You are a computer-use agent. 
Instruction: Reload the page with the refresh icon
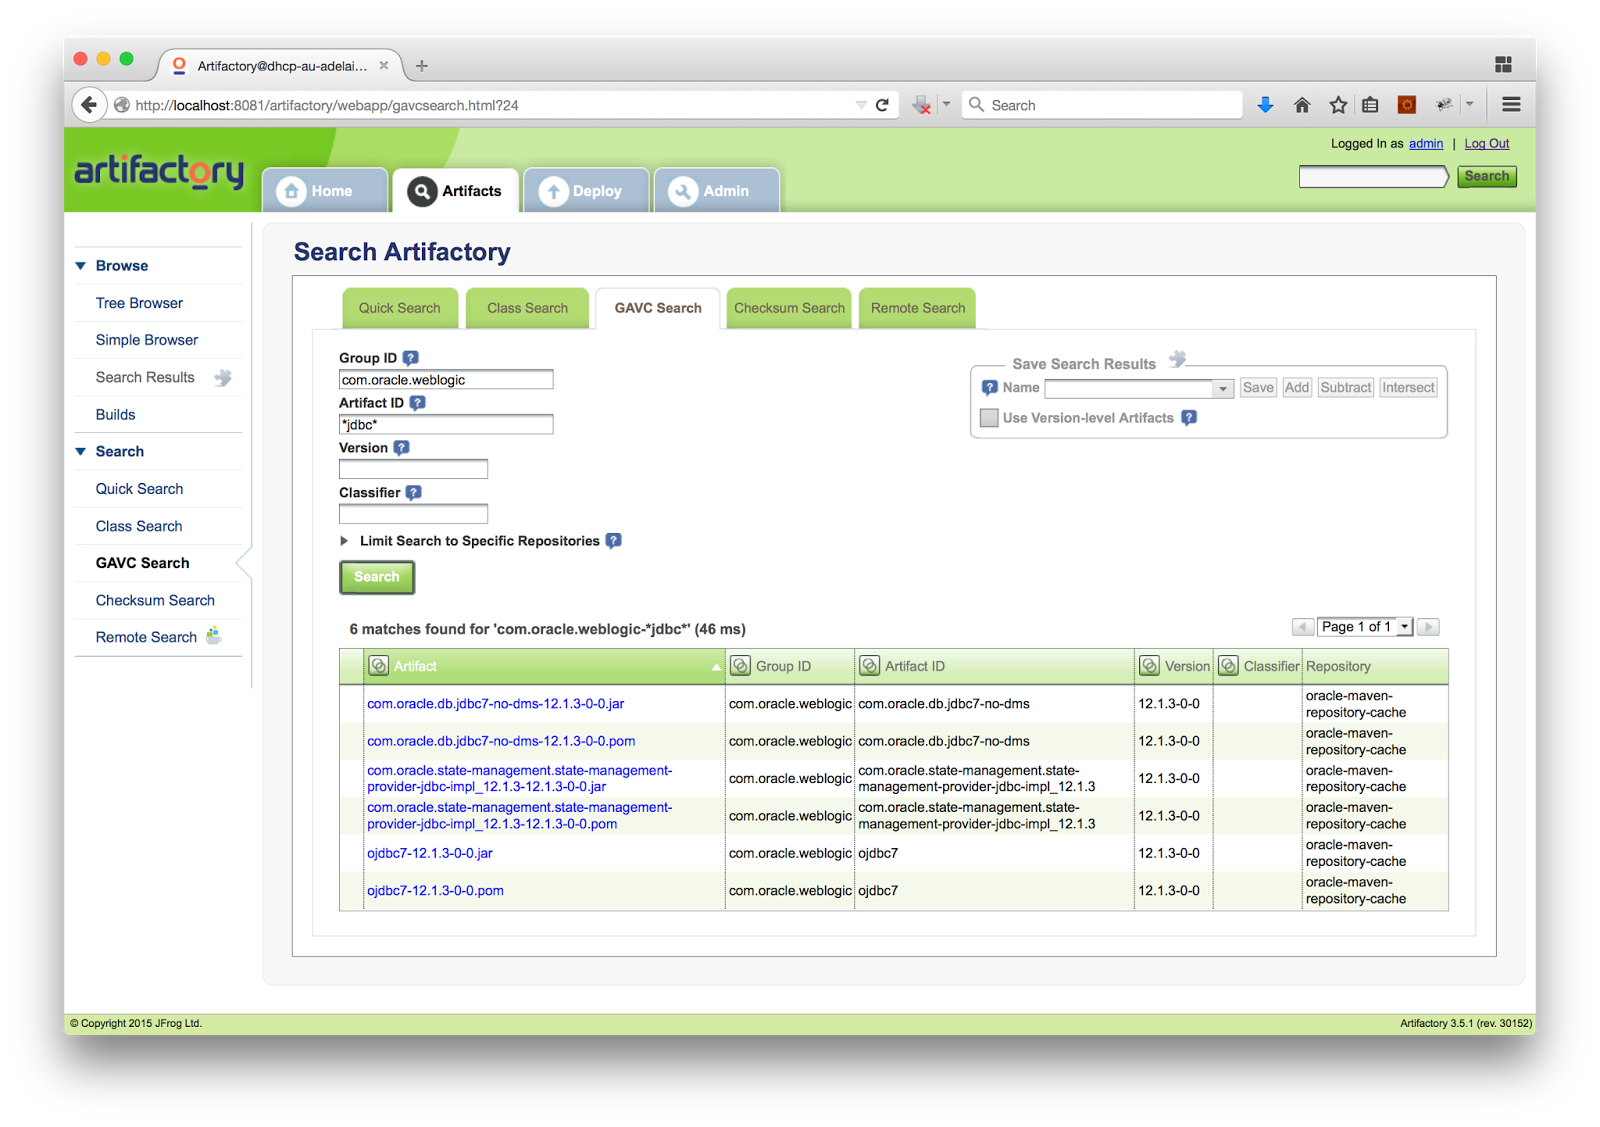click(x=882, y=105)
